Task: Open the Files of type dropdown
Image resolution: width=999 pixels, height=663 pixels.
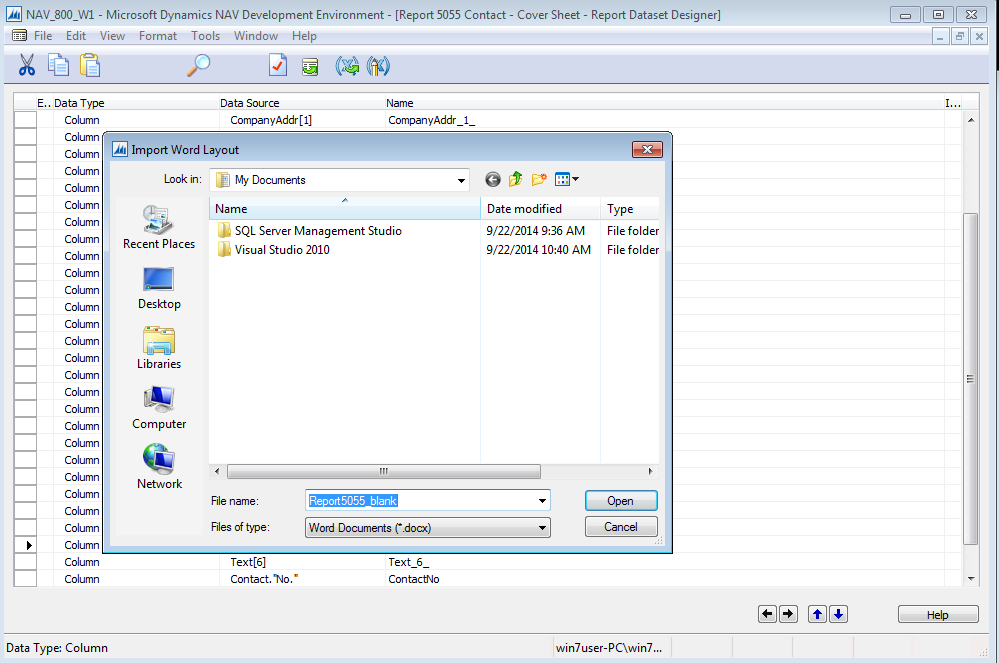Action: [x=542, y=528]
